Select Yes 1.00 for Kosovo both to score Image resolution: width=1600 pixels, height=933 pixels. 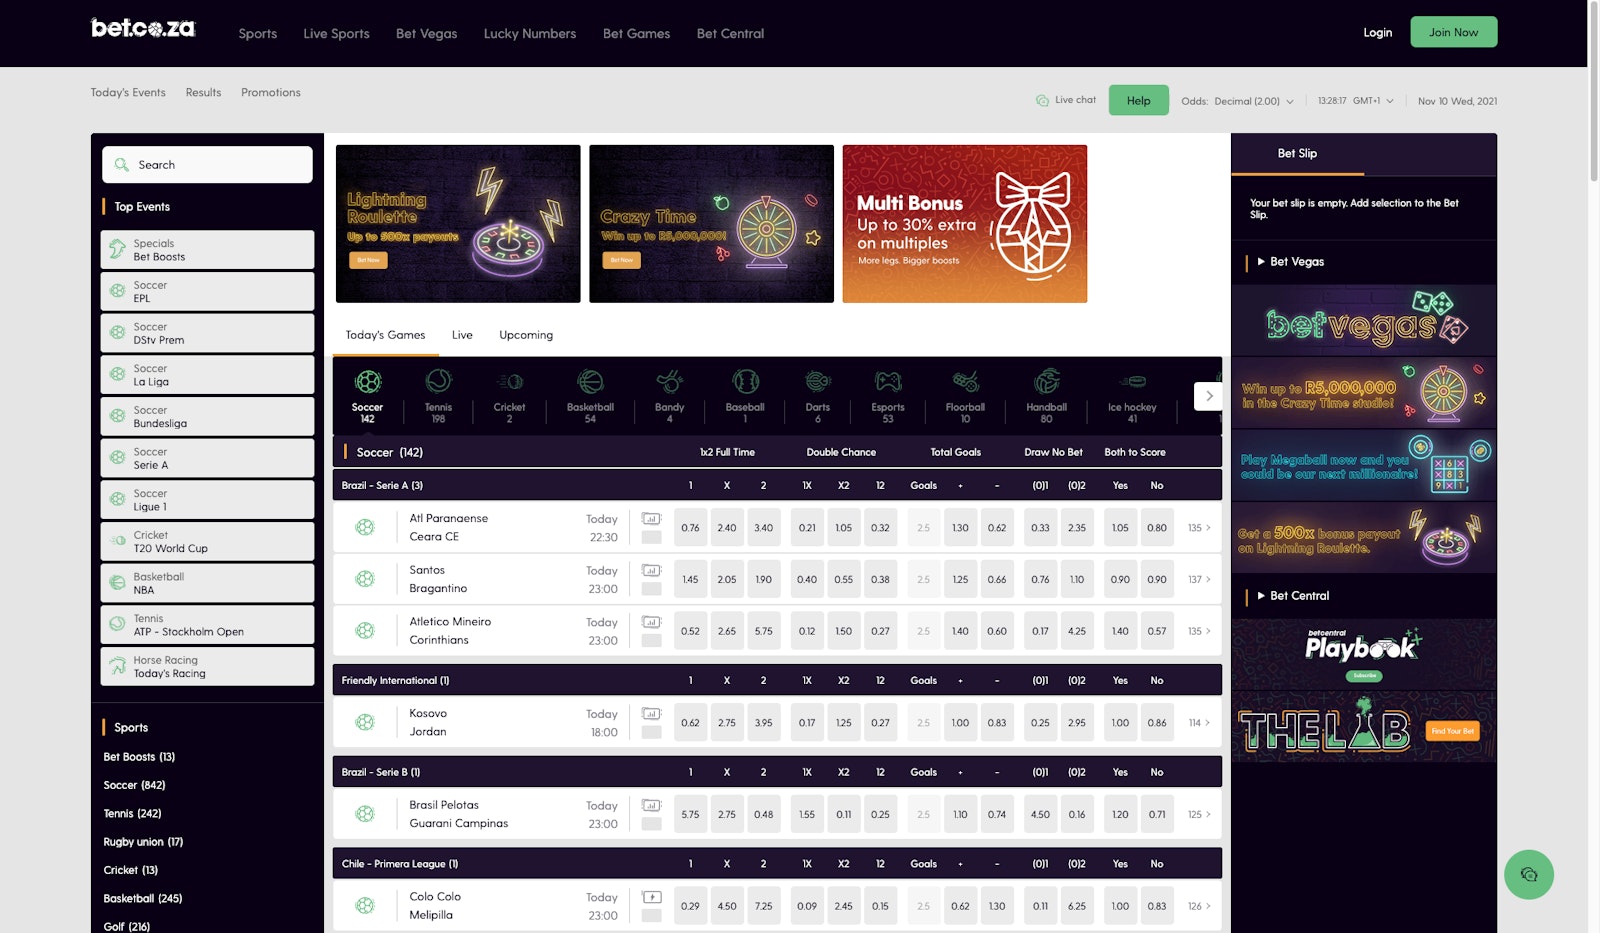1120,723
